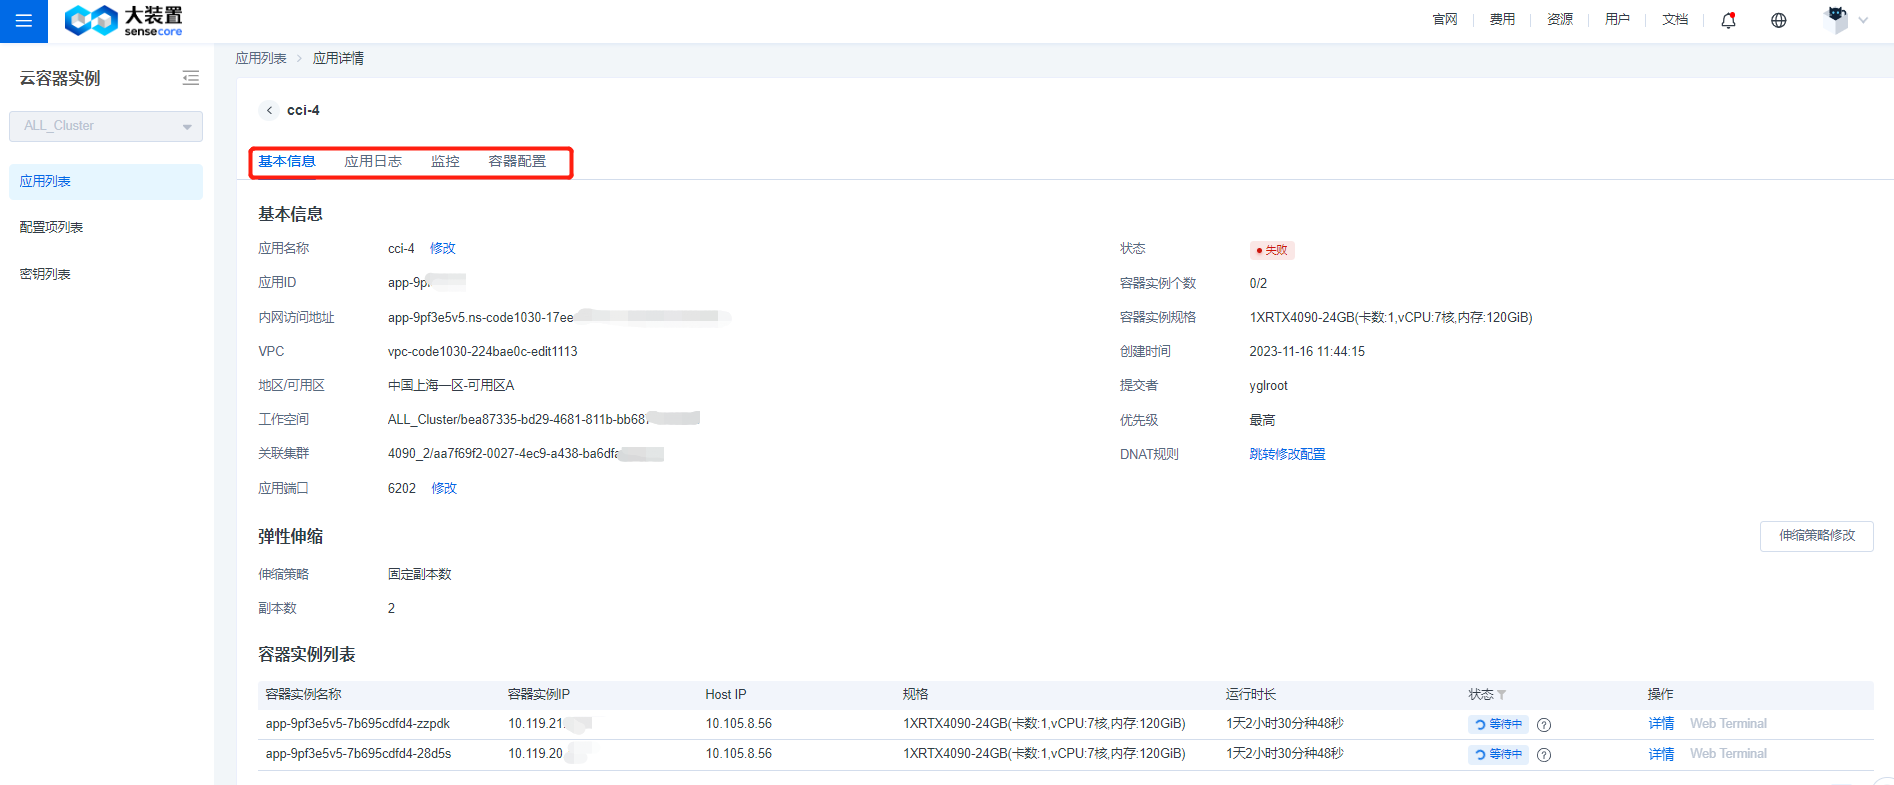Viewport: 1894px width, 785px height.
Task: Open the notification bell
Action: (1728, 20)
